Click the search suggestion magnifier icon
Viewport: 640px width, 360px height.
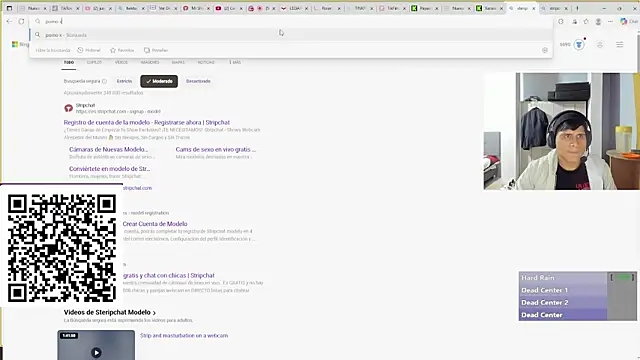pos(38,35)
